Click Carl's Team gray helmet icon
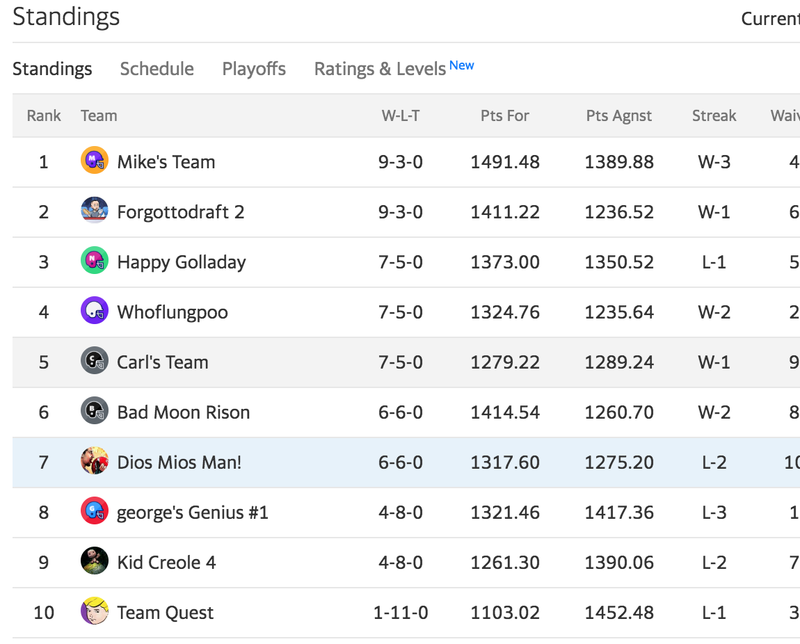Image resolution: width=800 pixels, height=644 pixels. click(94, 360)
